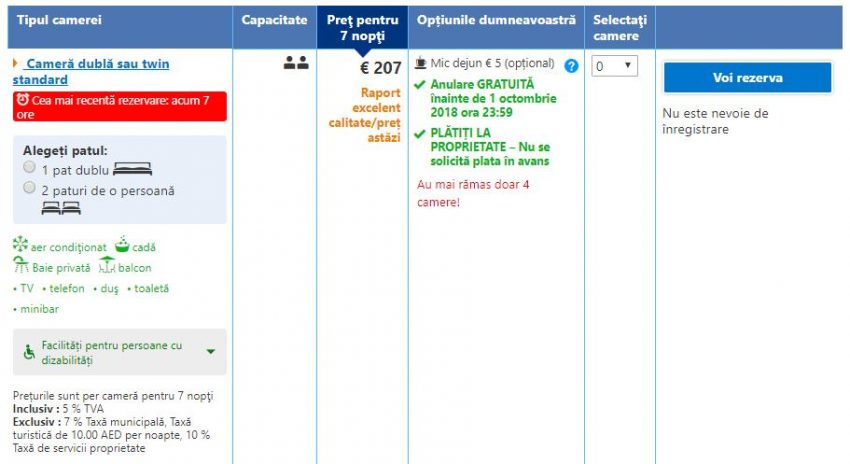Viewport: 850px width, 464px height.
Task: Click the private bathroom shower icon
Action: (x=20, y=267)
